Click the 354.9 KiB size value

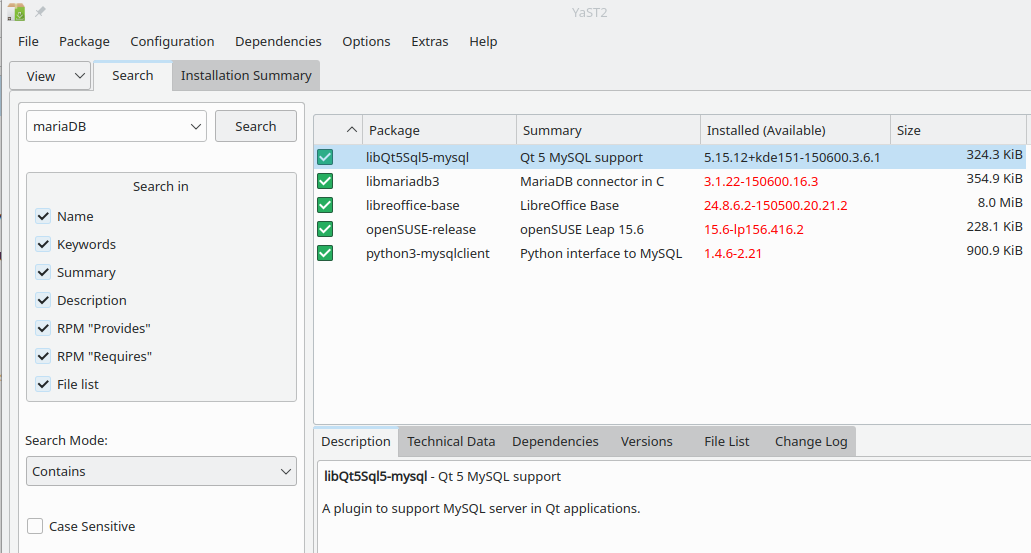click(x=994, y=178)
